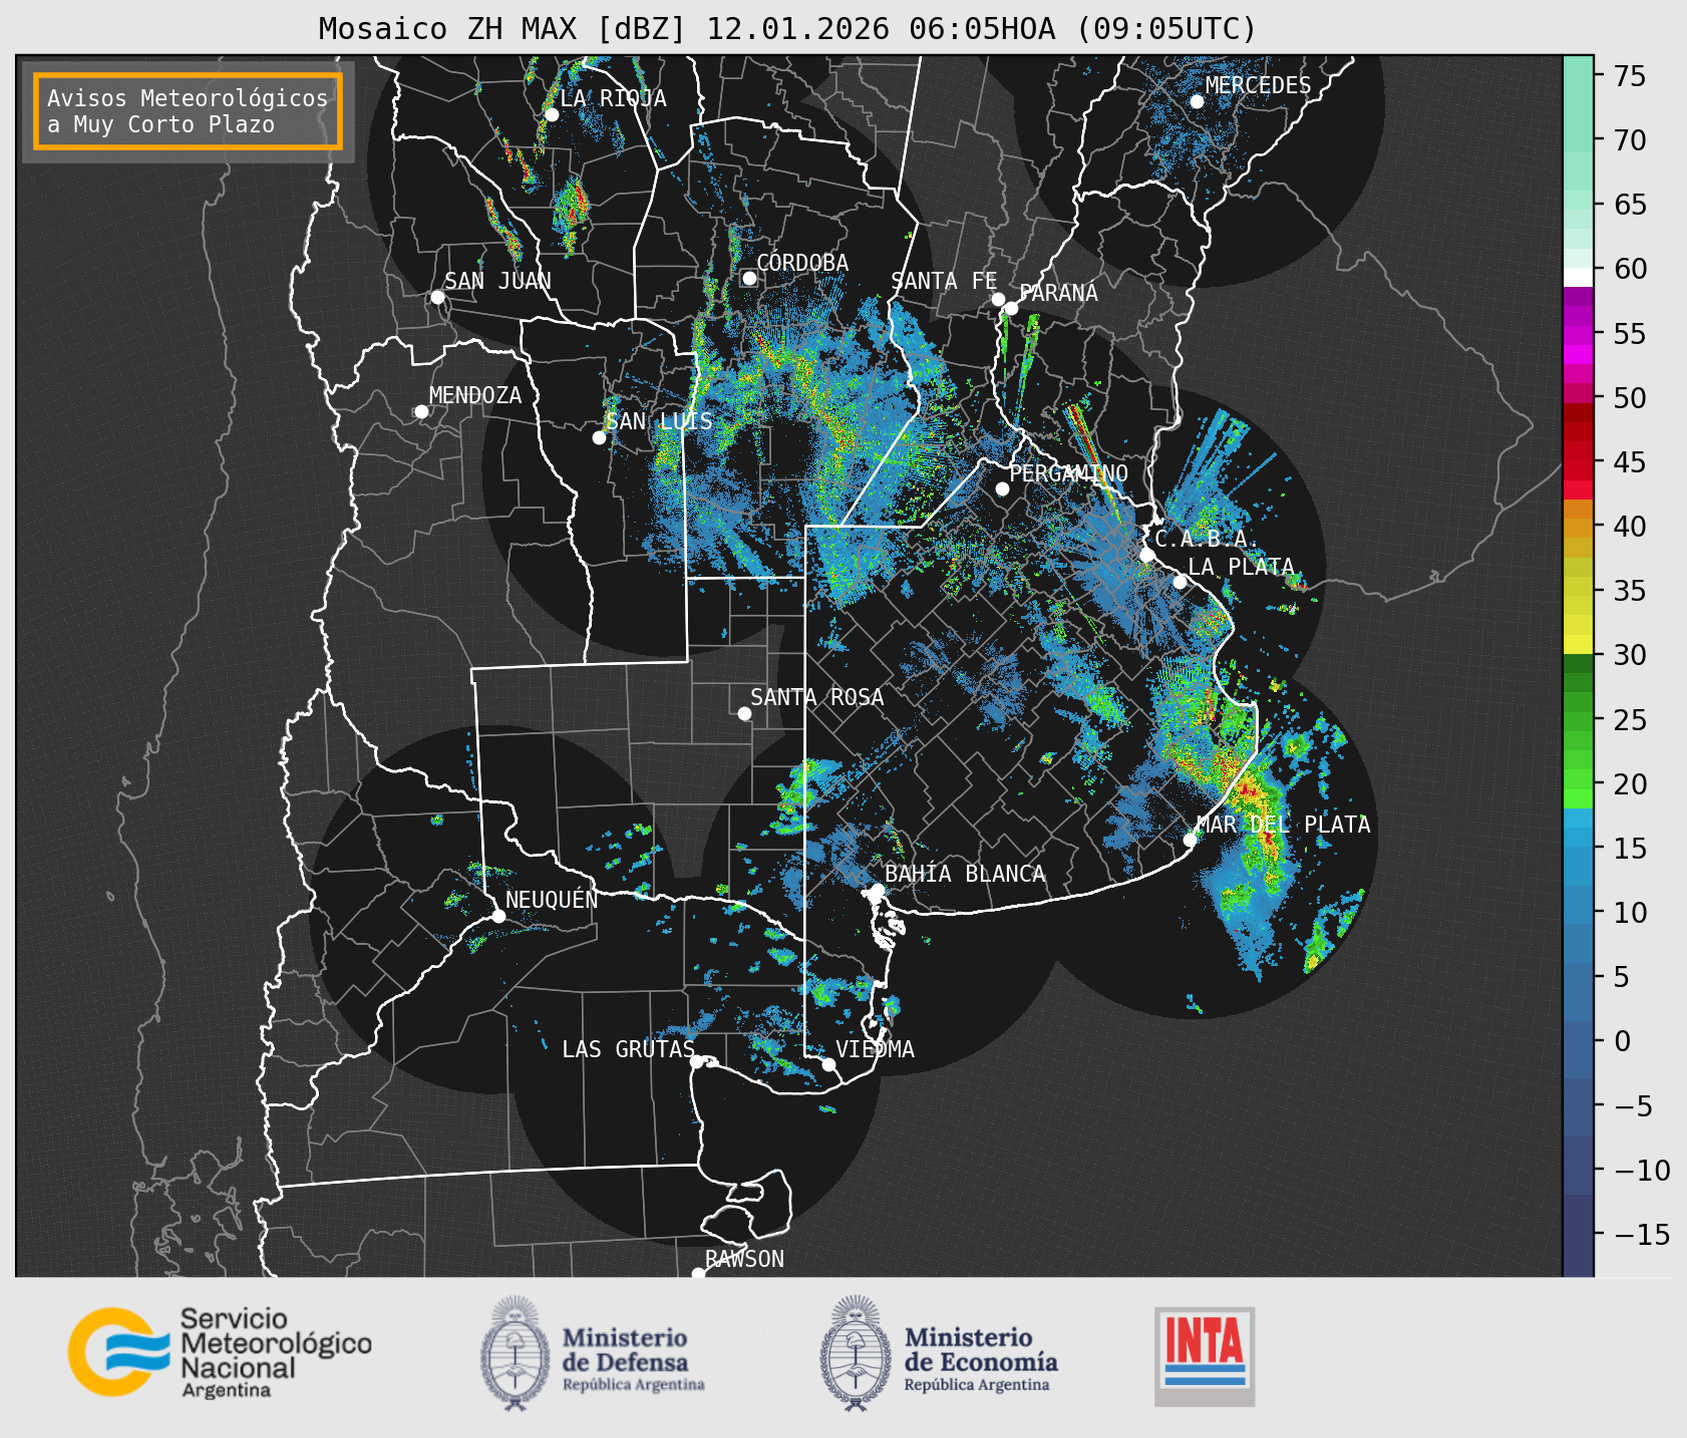Click the CÓRDOBA map label
Image resolution: width=1687 pixels, height=1438 pixels.
point(803,263)
